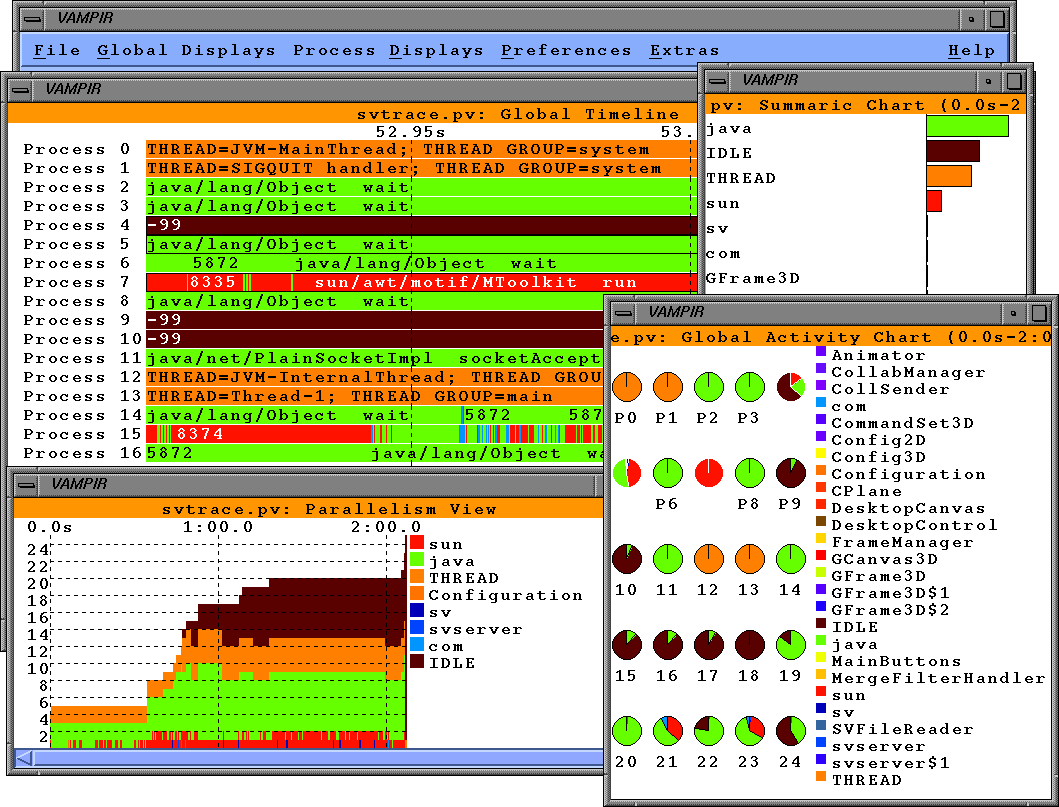Click the Parallelism View scrollbar left arrow

coord(24,758)
